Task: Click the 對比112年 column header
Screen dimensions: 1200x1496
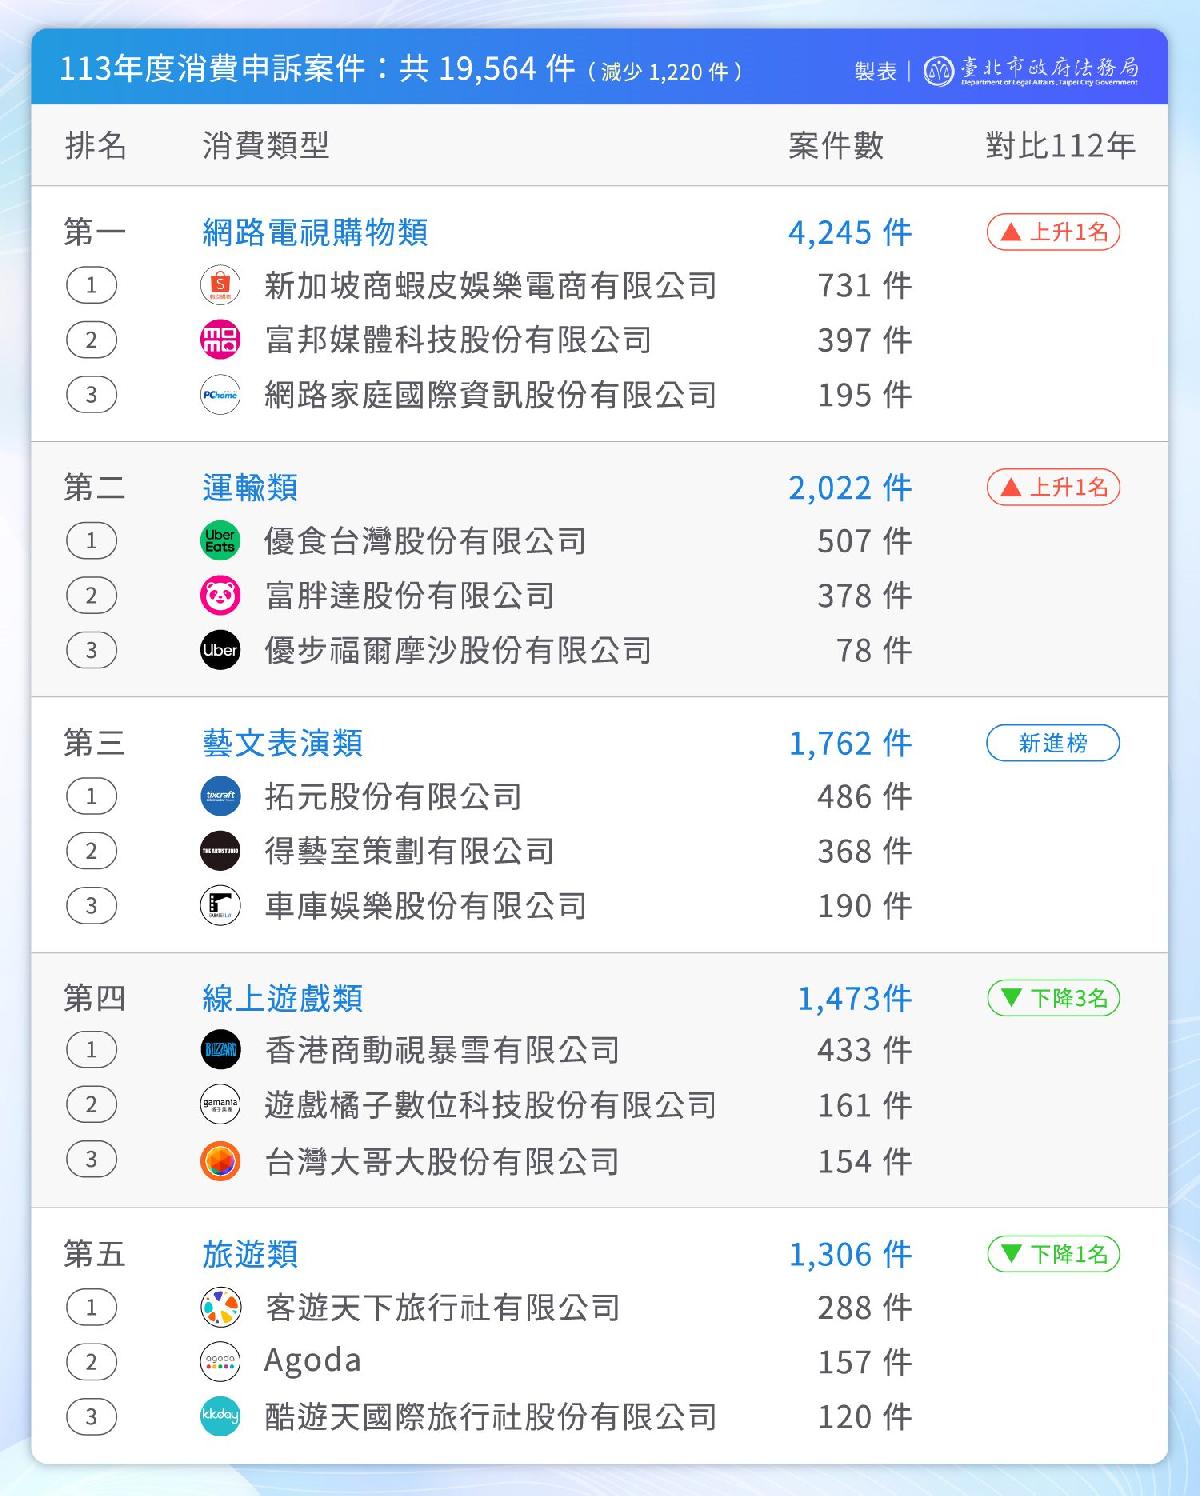Action: pyautogui.click(x=1061, y=146)
